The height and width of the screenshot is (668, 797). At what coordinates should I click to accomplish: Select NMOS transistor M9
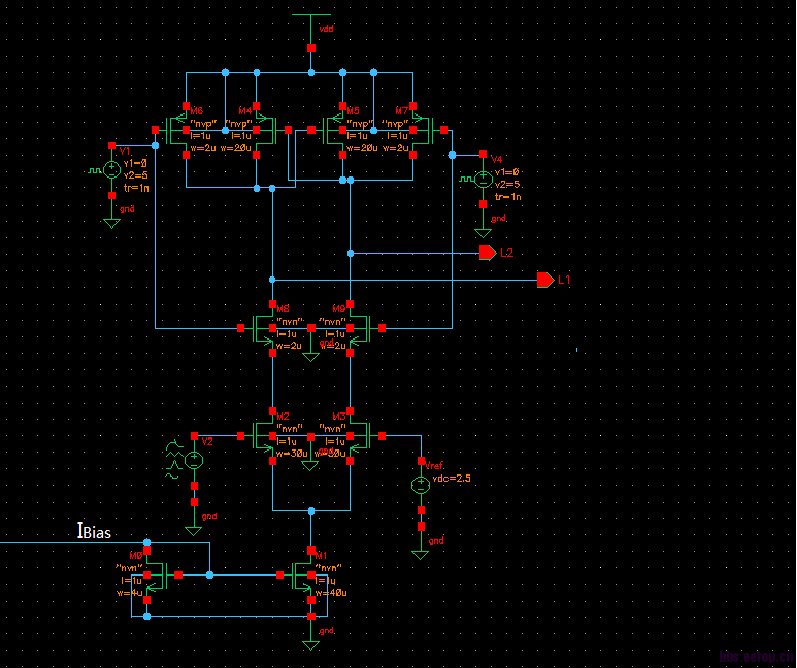coord(360,328)
